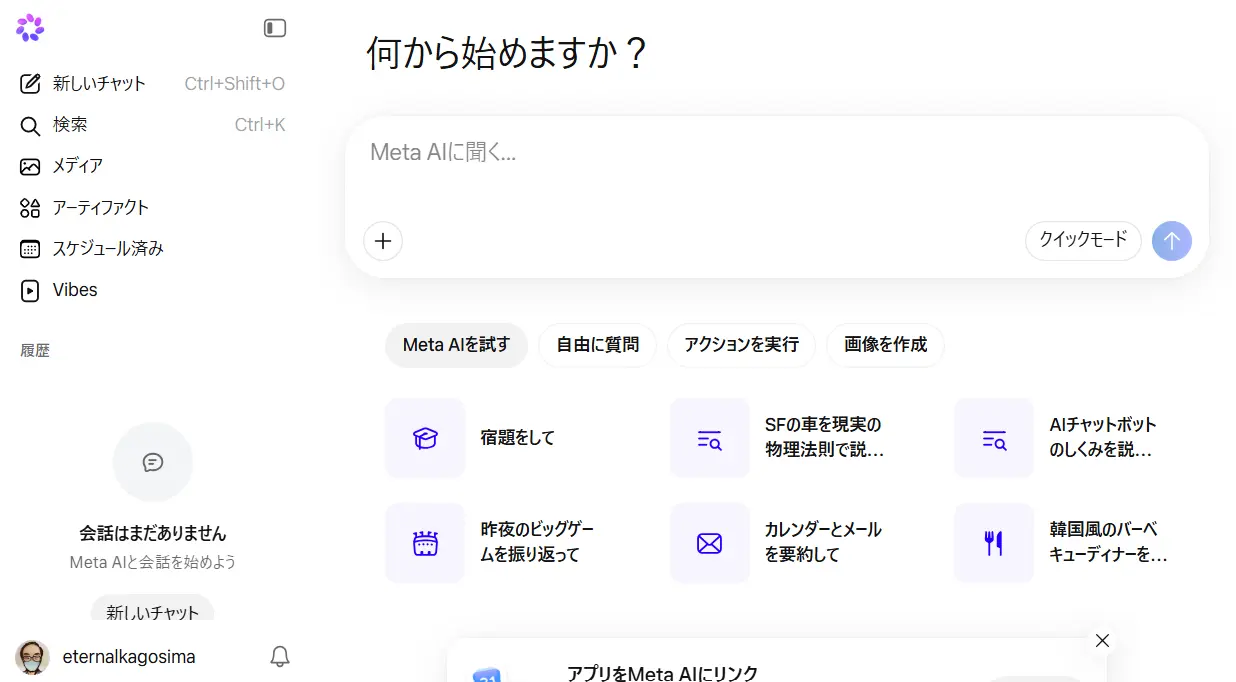Click the scoreboard icon for 昨夜のビッグゲーム
Screen dimensions: 1236x682
tap(425, 543)
